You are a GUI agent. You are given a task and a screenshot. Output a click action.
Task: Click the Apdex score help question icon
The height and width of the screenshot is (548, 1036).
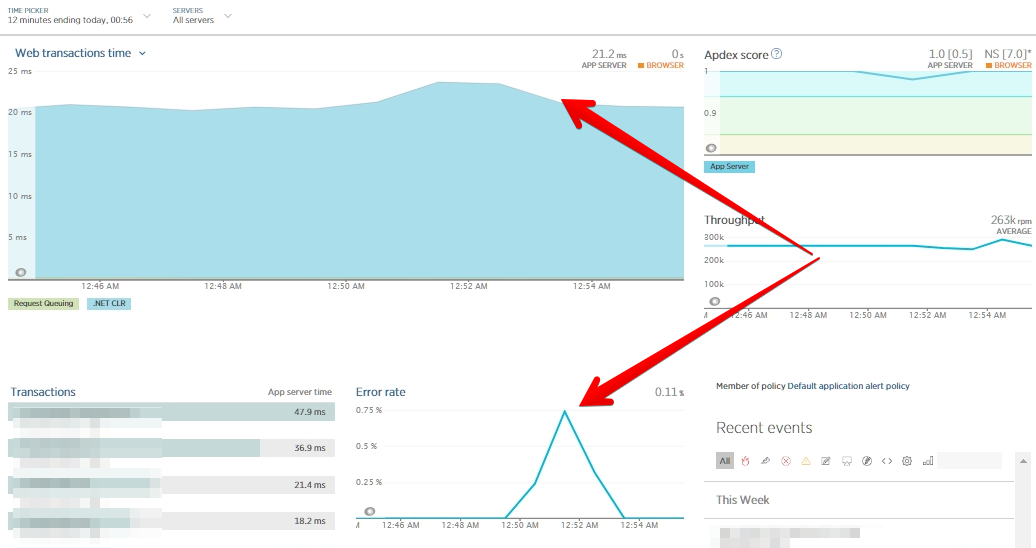(777, 54)
